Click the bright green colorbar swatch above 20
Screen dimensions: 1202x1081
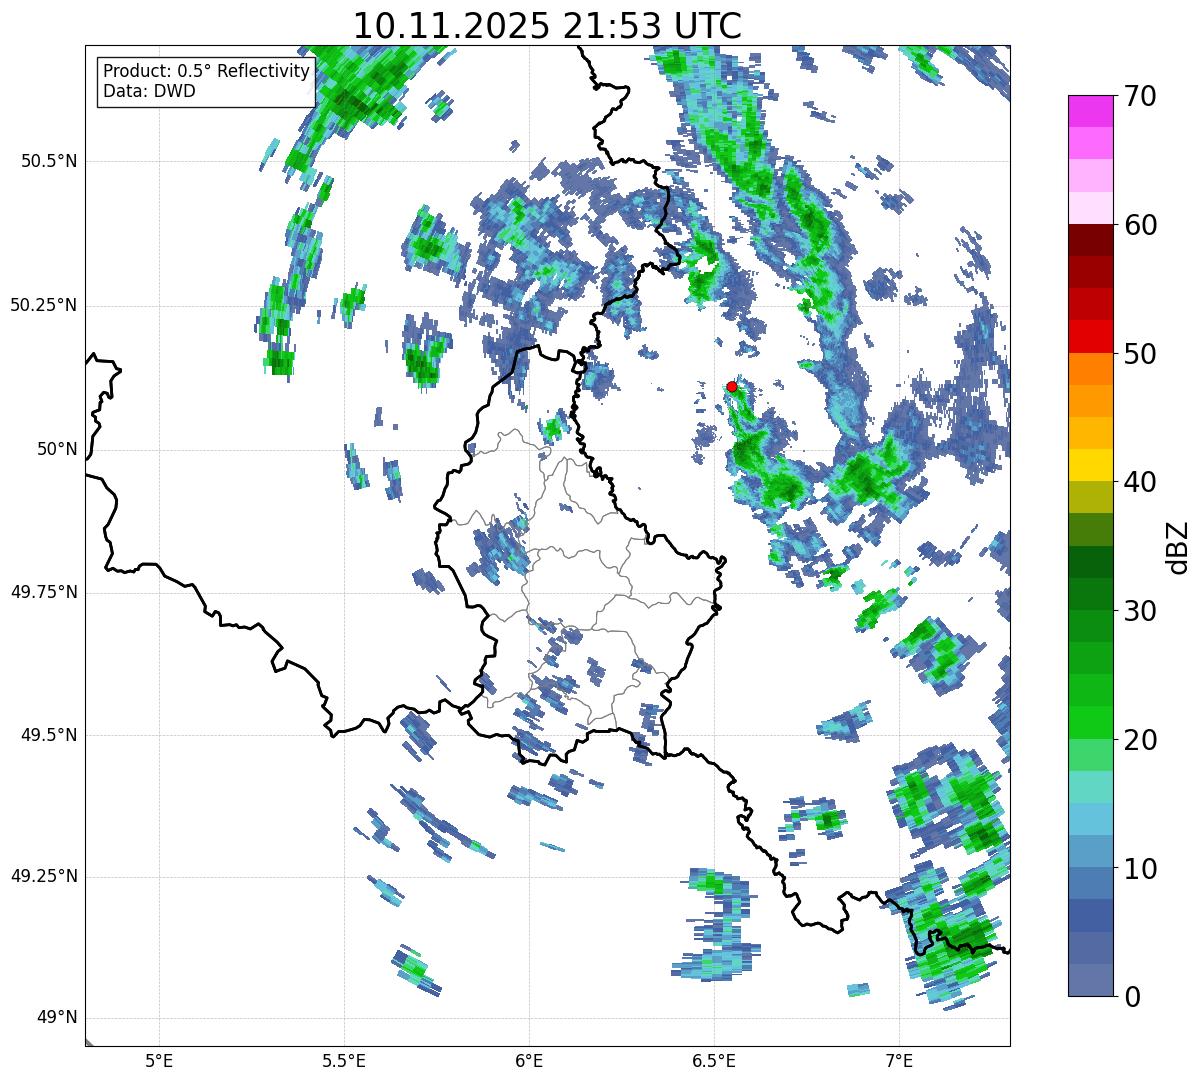(1090, 722)
